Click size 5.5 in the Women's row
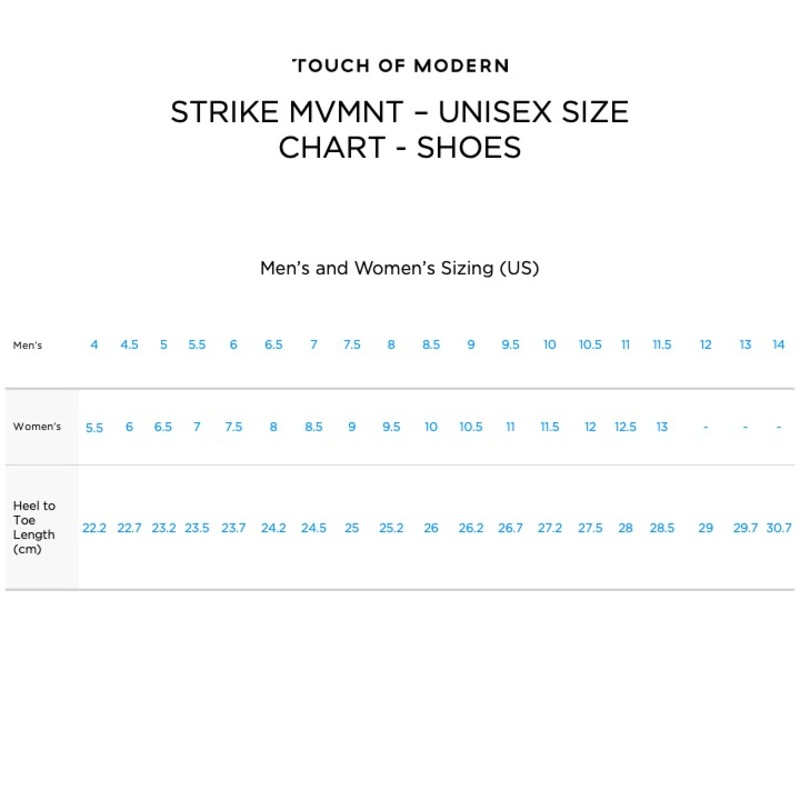 point(94,428)
